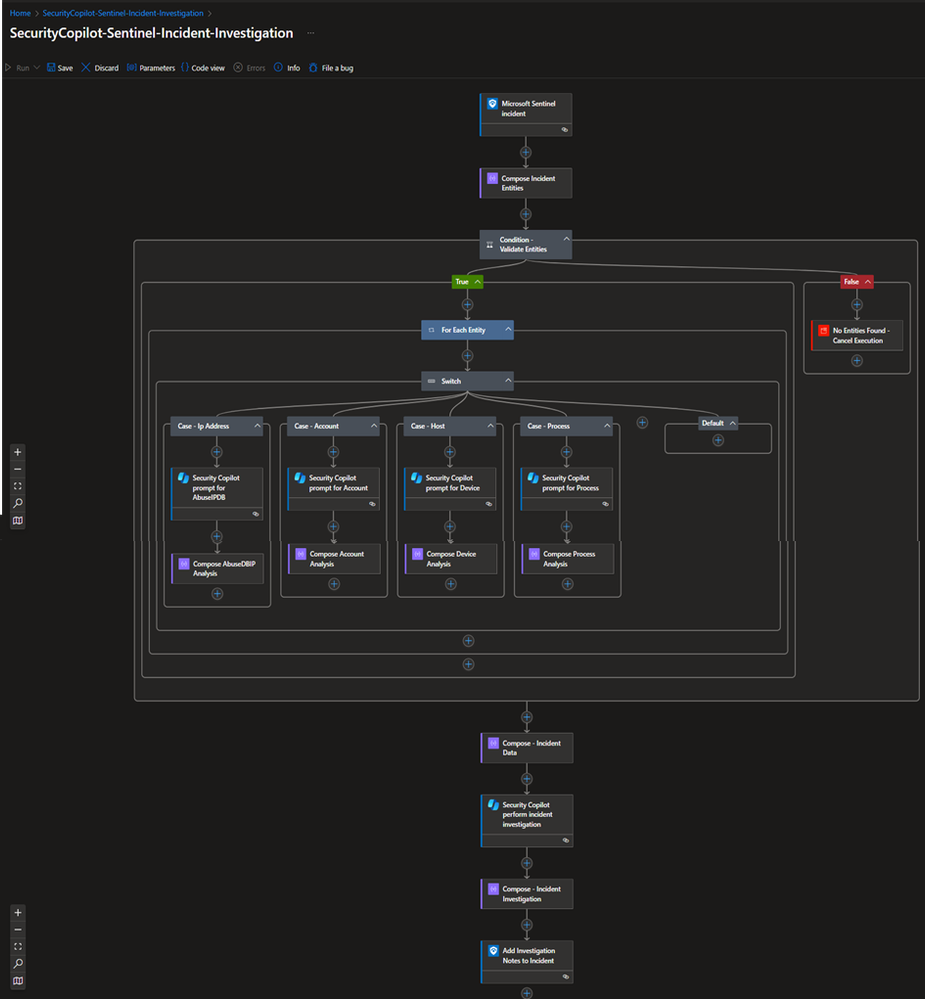The image size is (925, 999).
Task: Add step between AbuseIPDB prompt and Compose AbuseDBIP Analysis
Action: [x=217, y=536]
